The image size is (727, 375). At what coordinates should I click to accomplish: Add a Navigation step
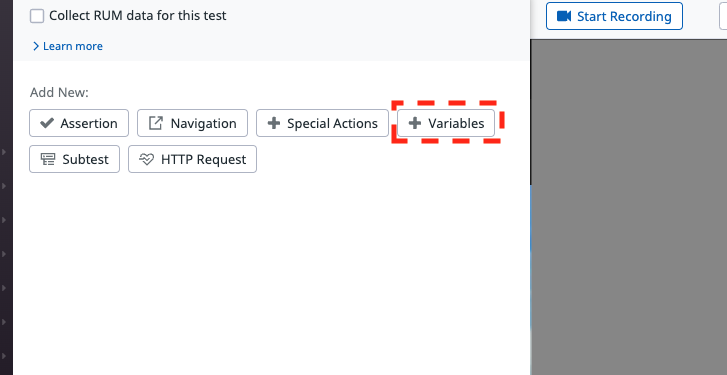192,123
